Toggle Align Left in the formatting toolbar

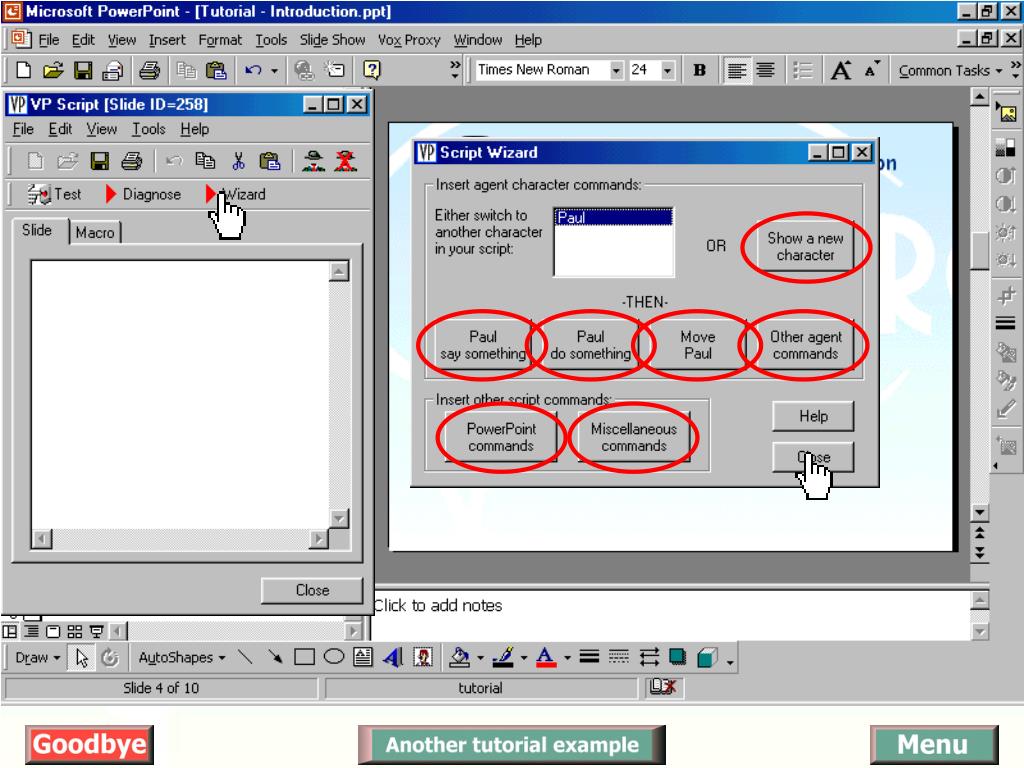[737, 70]
